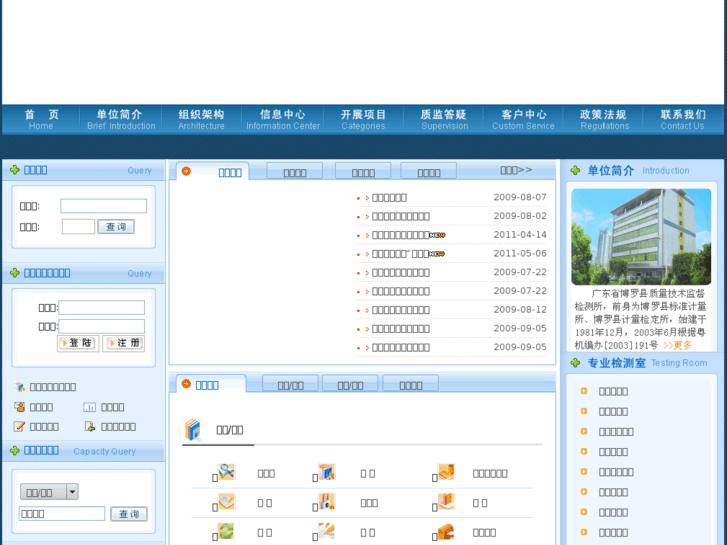This screenshot has height=545, width=727.
Task: Open the 首页 Home menu item
Action: coord(41,120)
